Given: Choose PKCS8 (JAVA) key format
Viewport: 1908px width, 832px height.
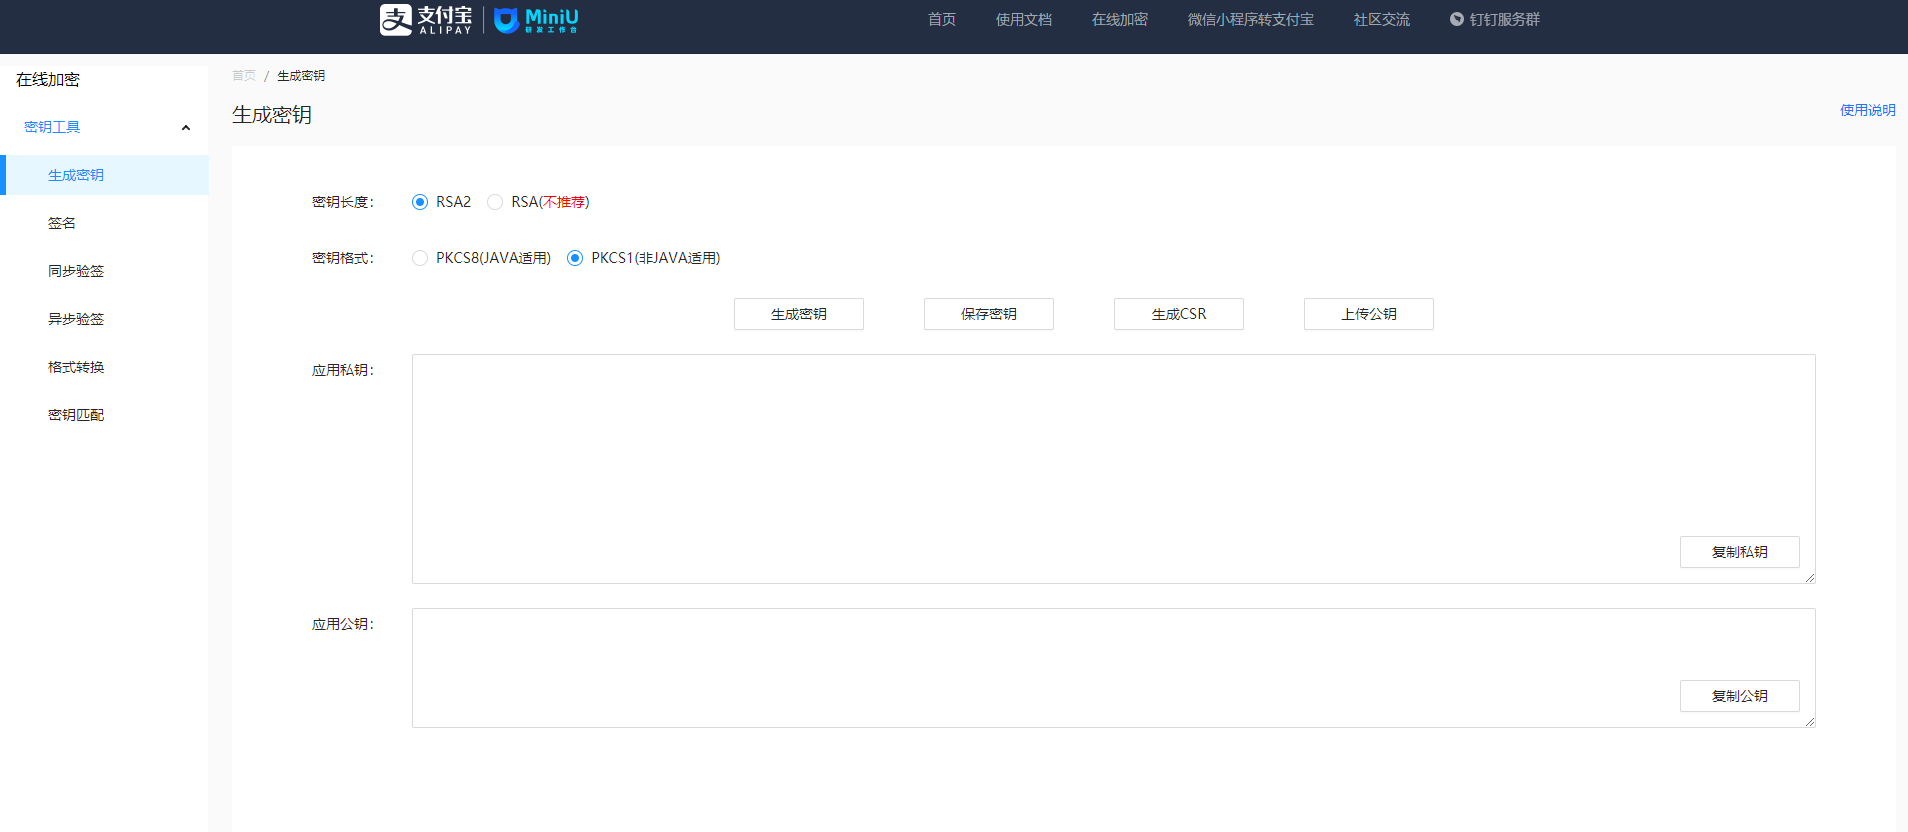Looking at the screenshot, I should click(420, 258).
